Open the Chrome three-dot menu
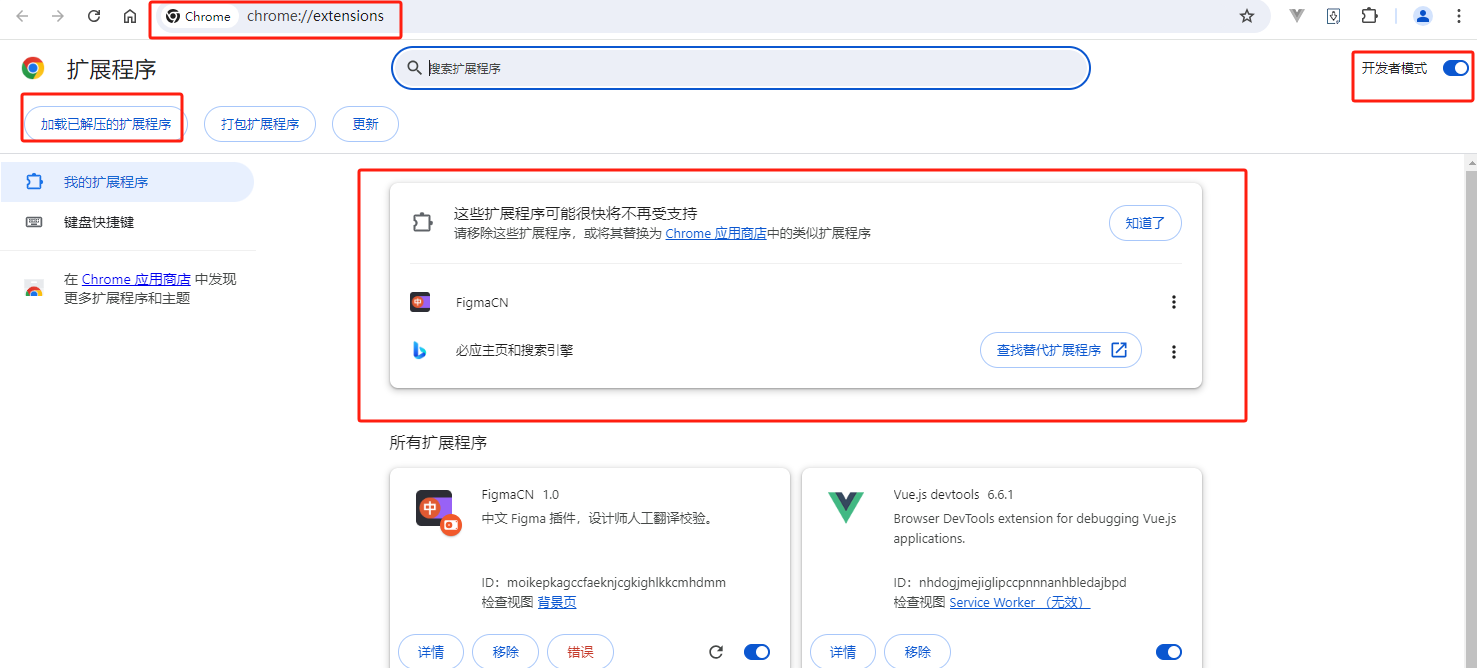The width and height of the screenshot is (1477, 668). 1459,16
